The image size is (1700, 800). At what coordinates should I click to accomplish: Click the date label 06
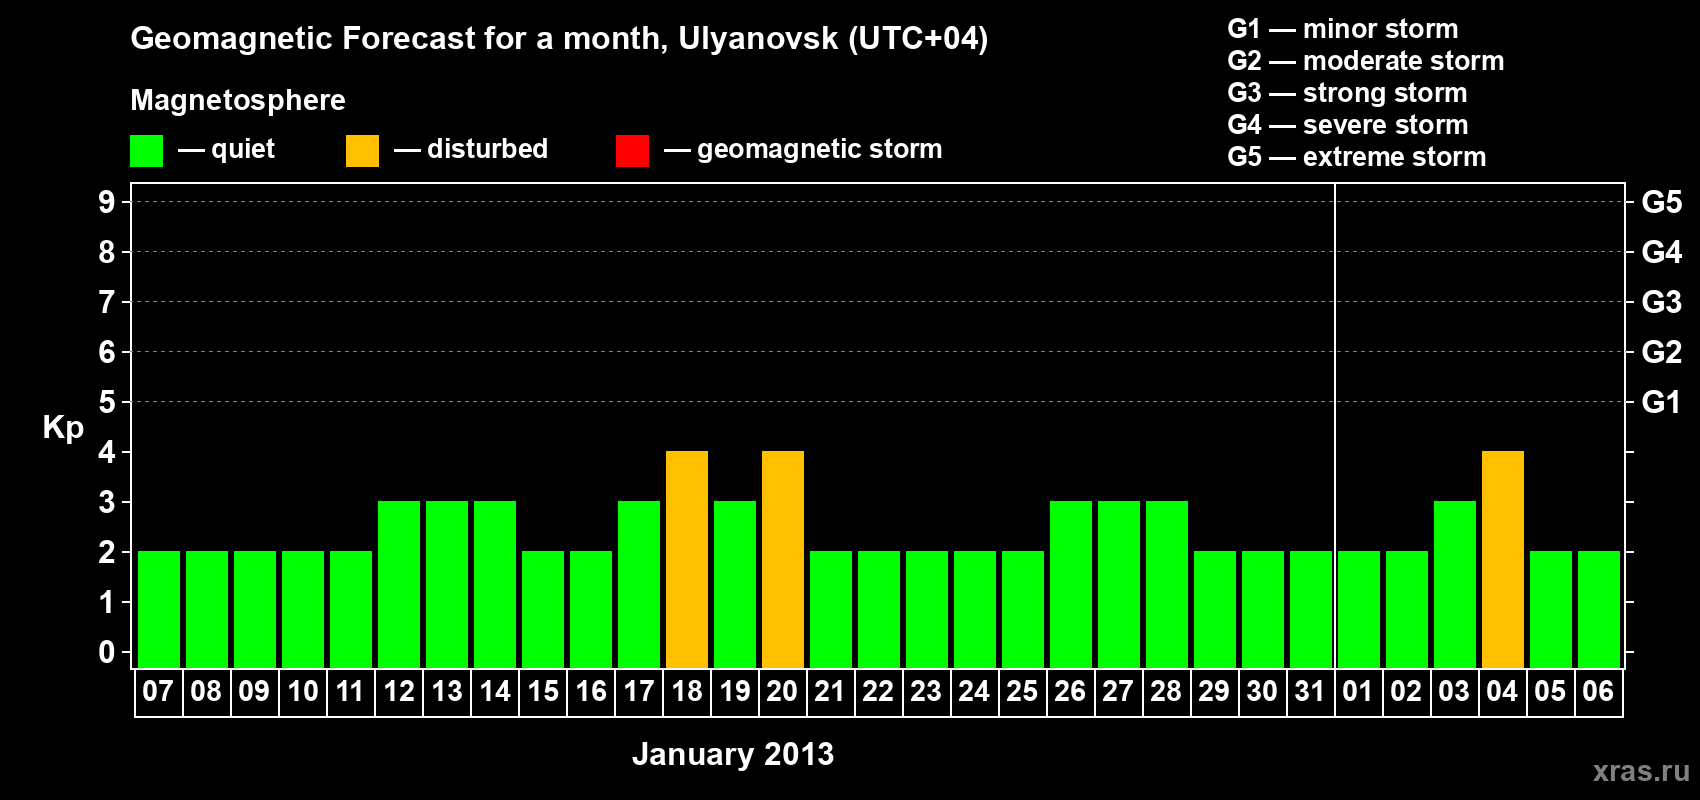[1598, 691]
